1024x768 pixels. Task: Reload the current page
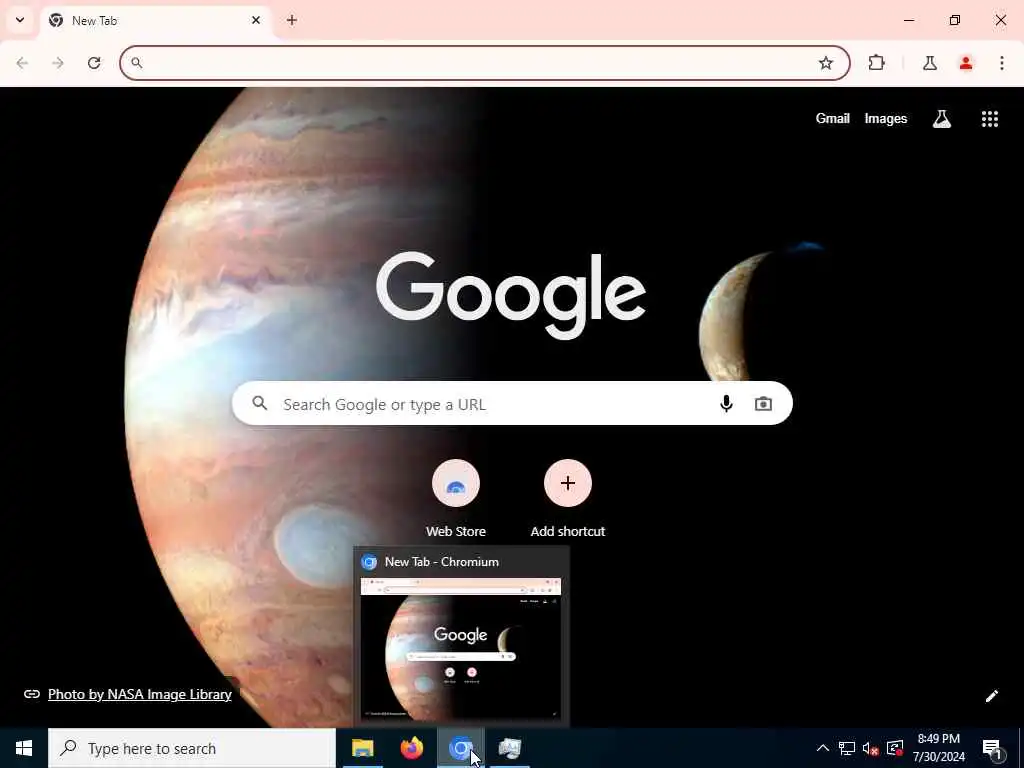pos(94,63)
